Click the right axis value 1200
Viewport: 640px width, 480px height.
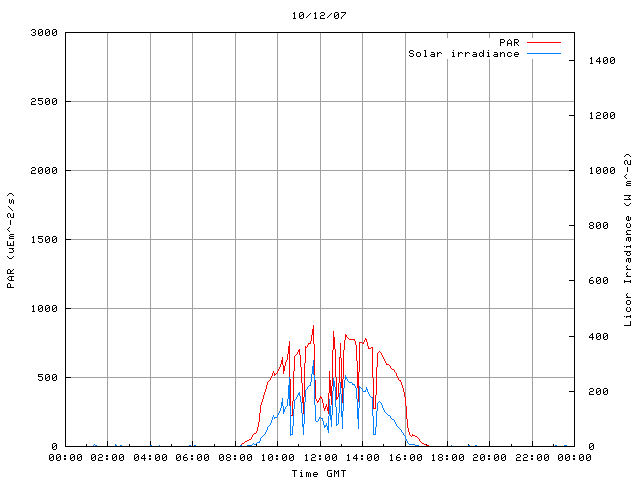602,116
